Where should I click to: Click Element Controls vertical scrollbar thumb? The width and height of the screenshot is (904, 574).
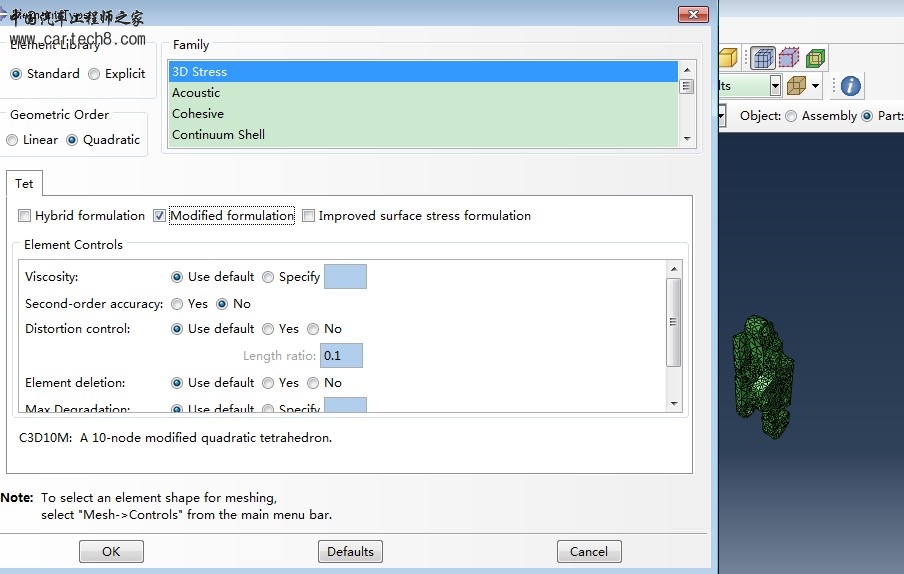click(x=673, y=322)
